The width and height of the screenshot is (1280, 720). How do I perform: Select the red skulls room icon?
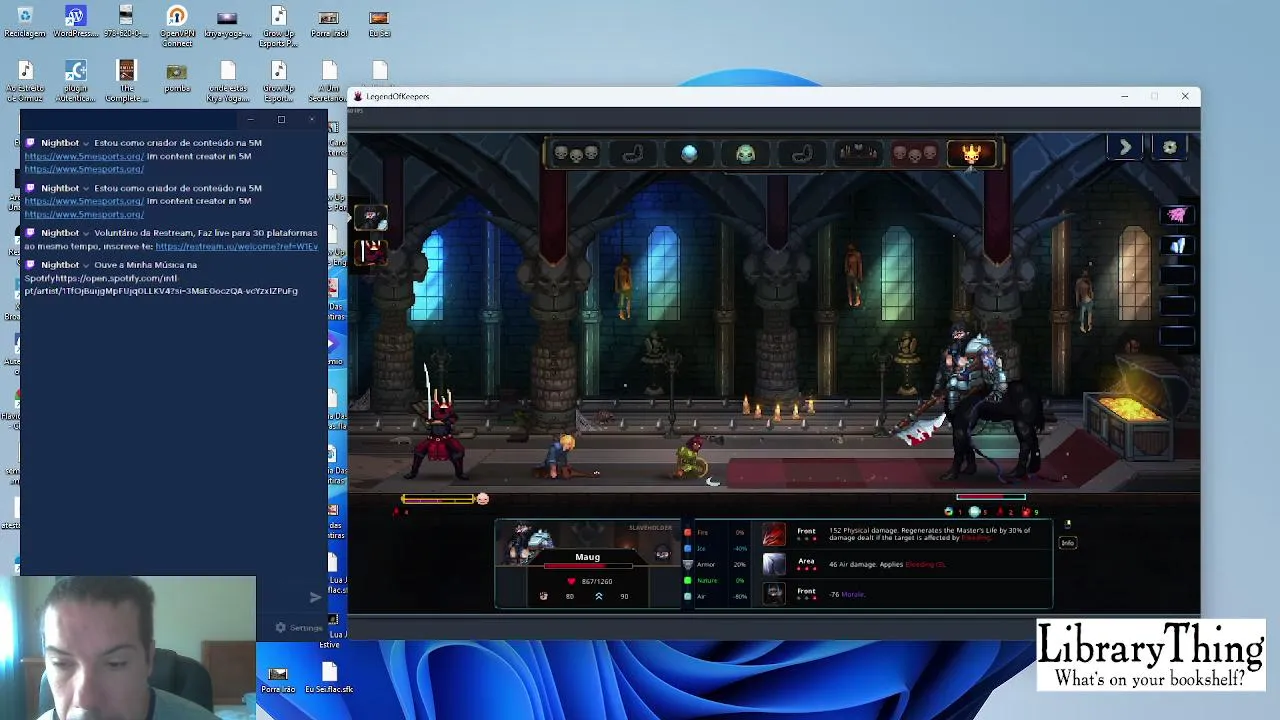915,153
